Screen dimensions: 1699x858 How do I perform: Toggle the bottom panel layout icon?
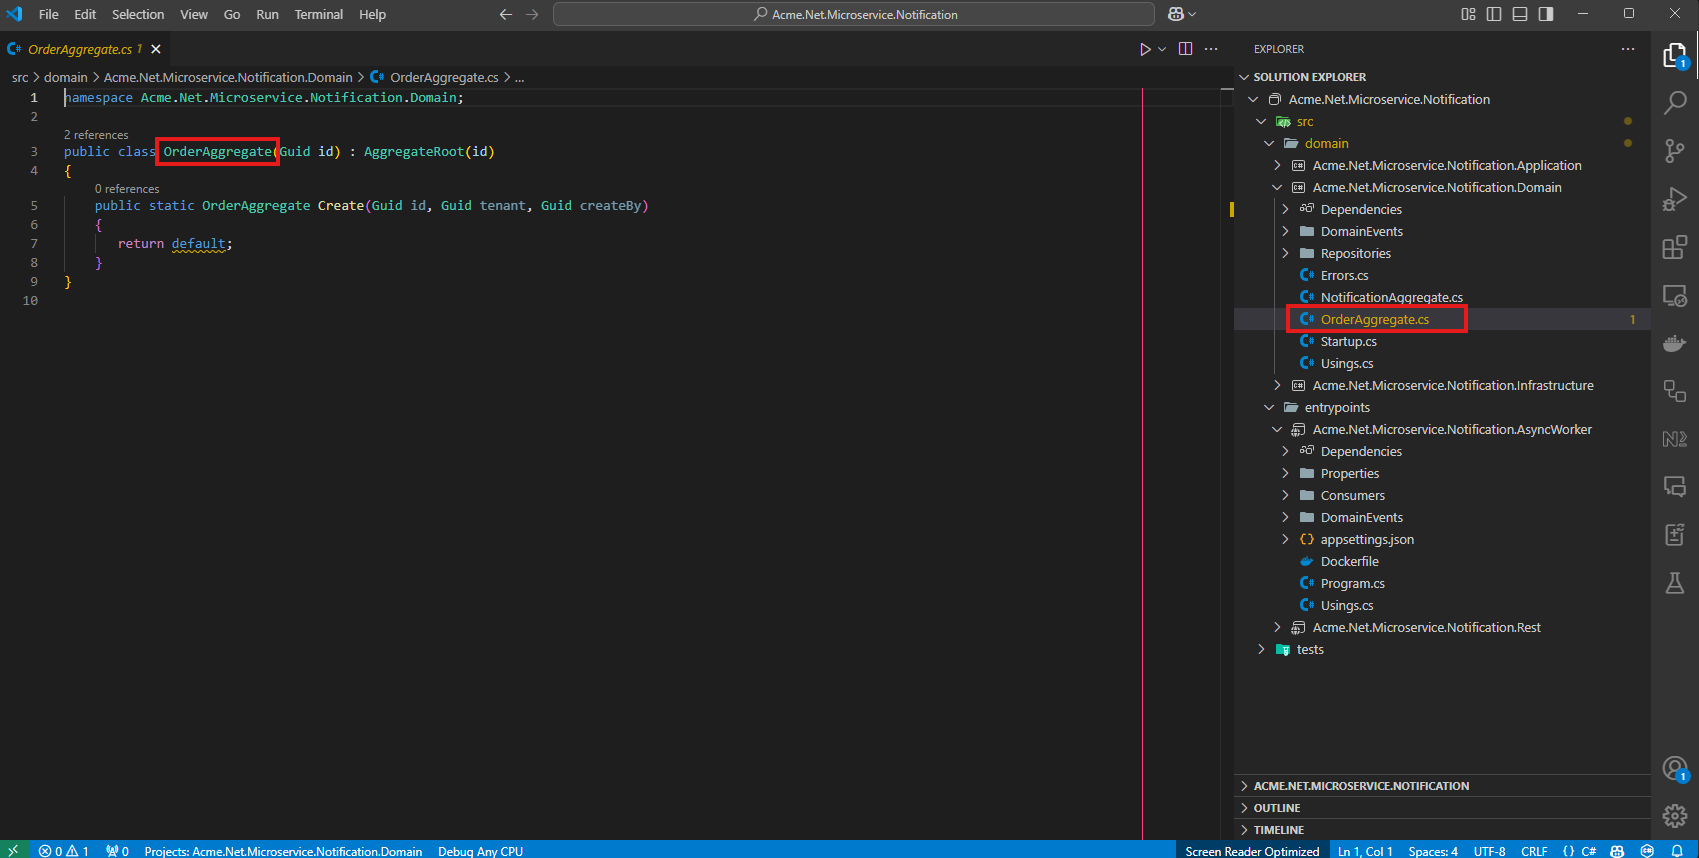1520,14
